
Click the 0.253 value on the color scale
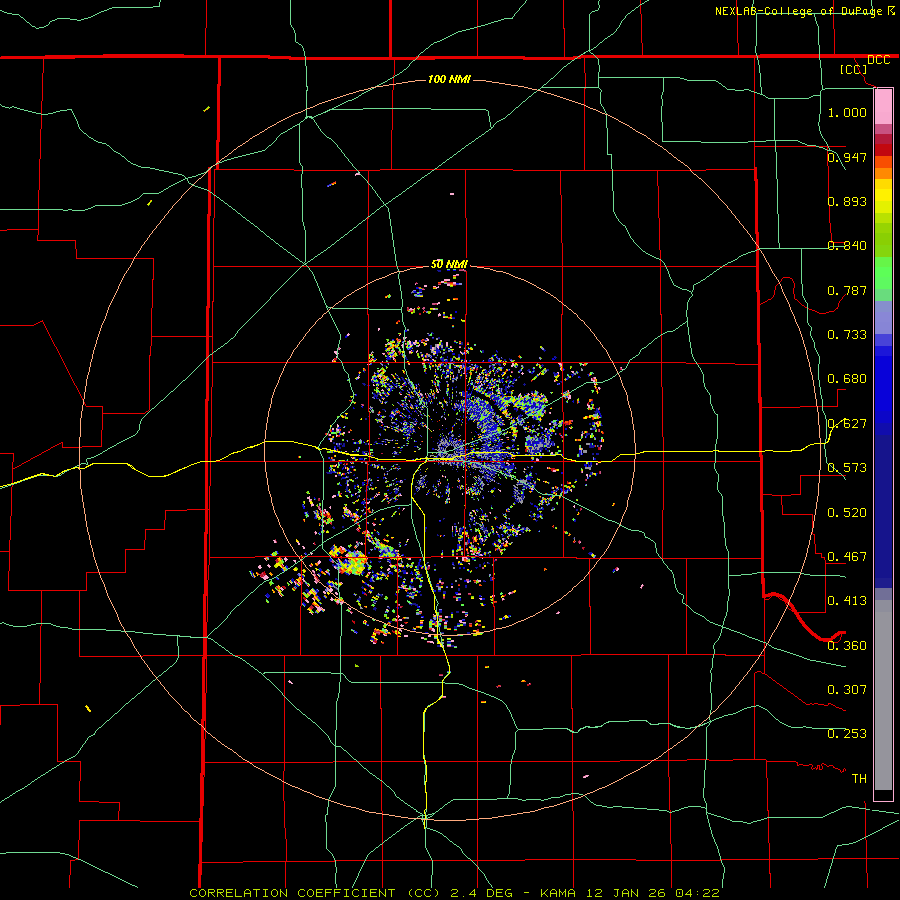click(x=847, y=734)
